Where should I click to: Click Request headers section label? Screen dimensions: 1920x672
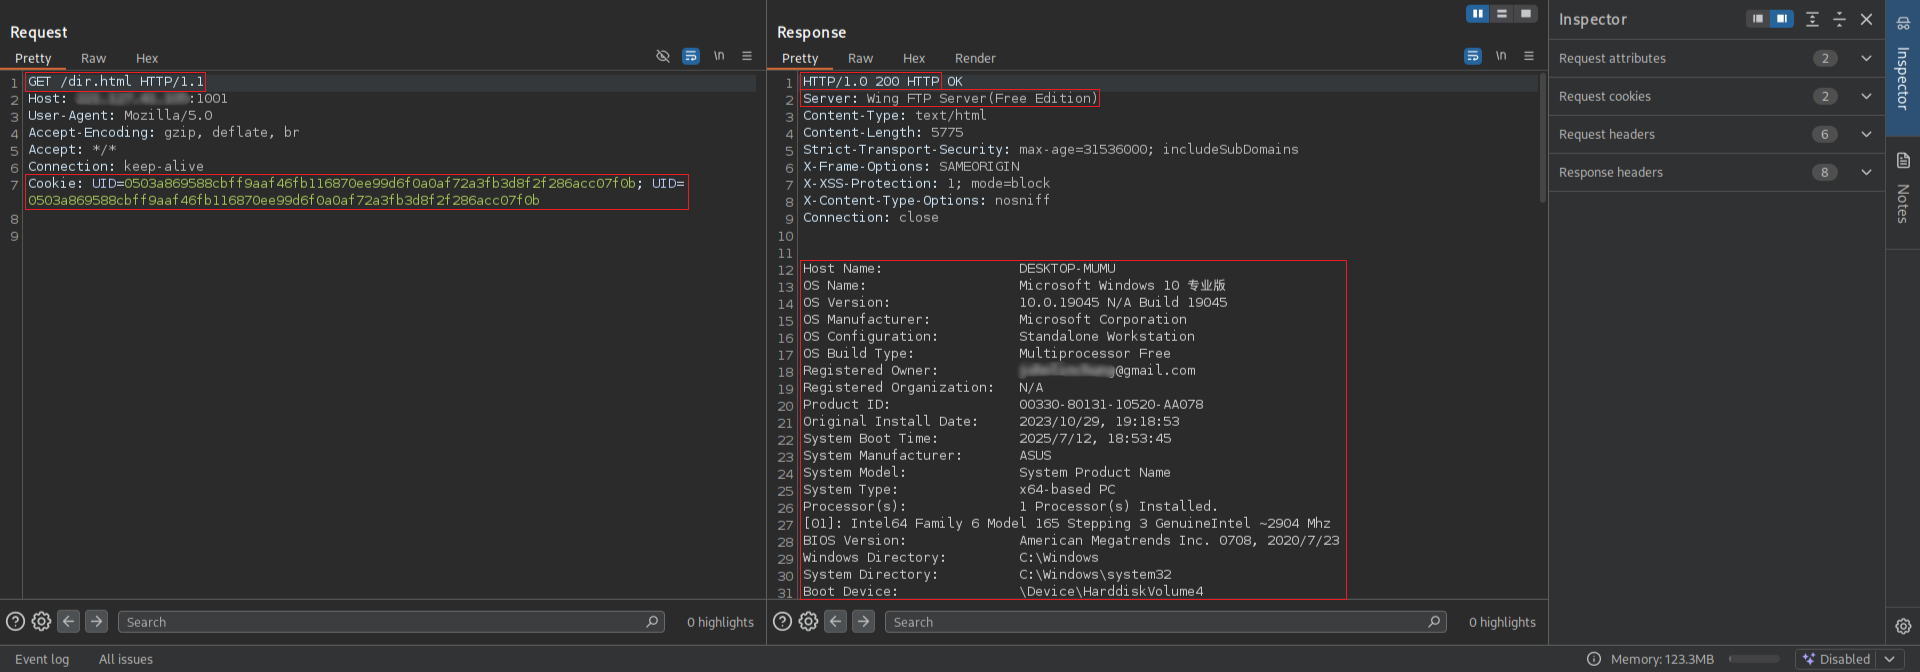(x=1606, y=134)
